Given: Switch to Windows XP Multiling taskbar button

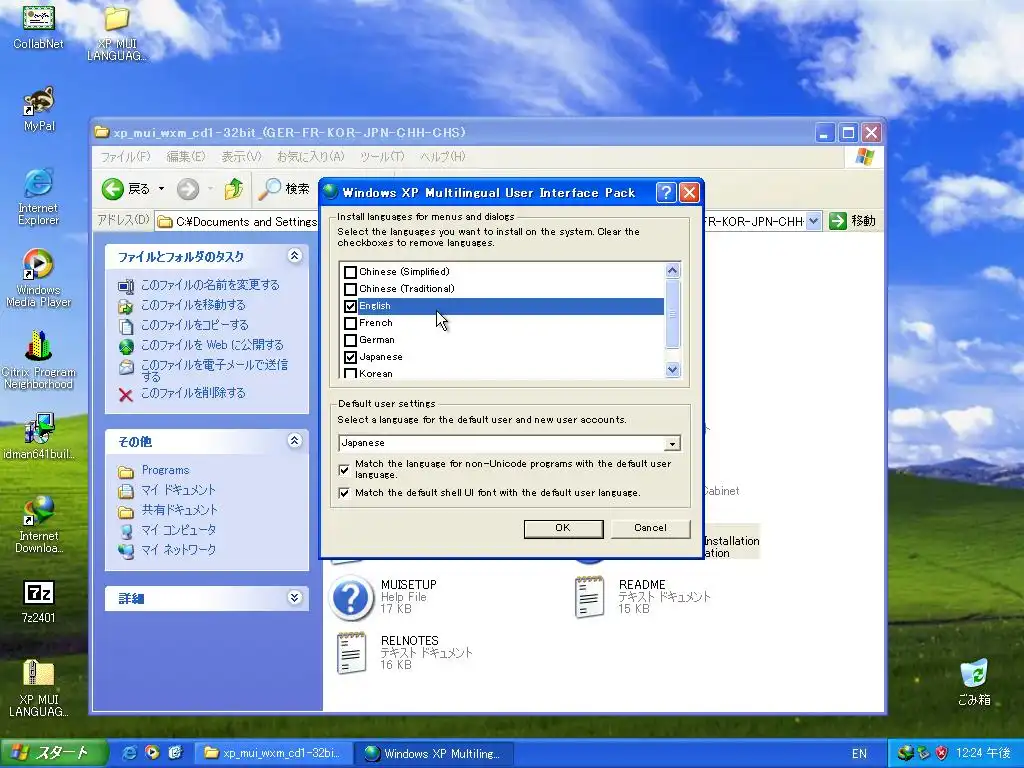Looking at the screenshot, I should pyautogui.click(x=434, y=753).
